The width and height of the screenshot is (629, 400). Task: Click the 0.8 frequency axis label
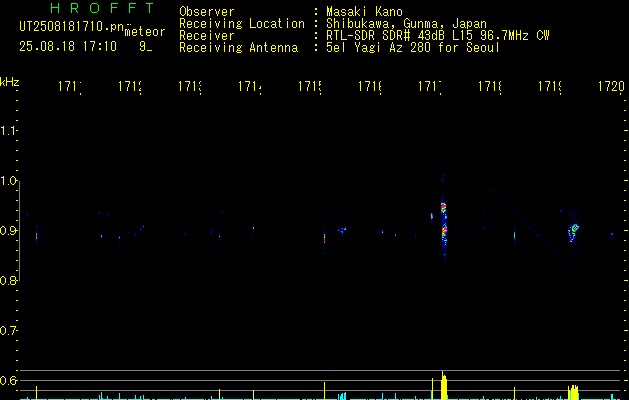8,280
